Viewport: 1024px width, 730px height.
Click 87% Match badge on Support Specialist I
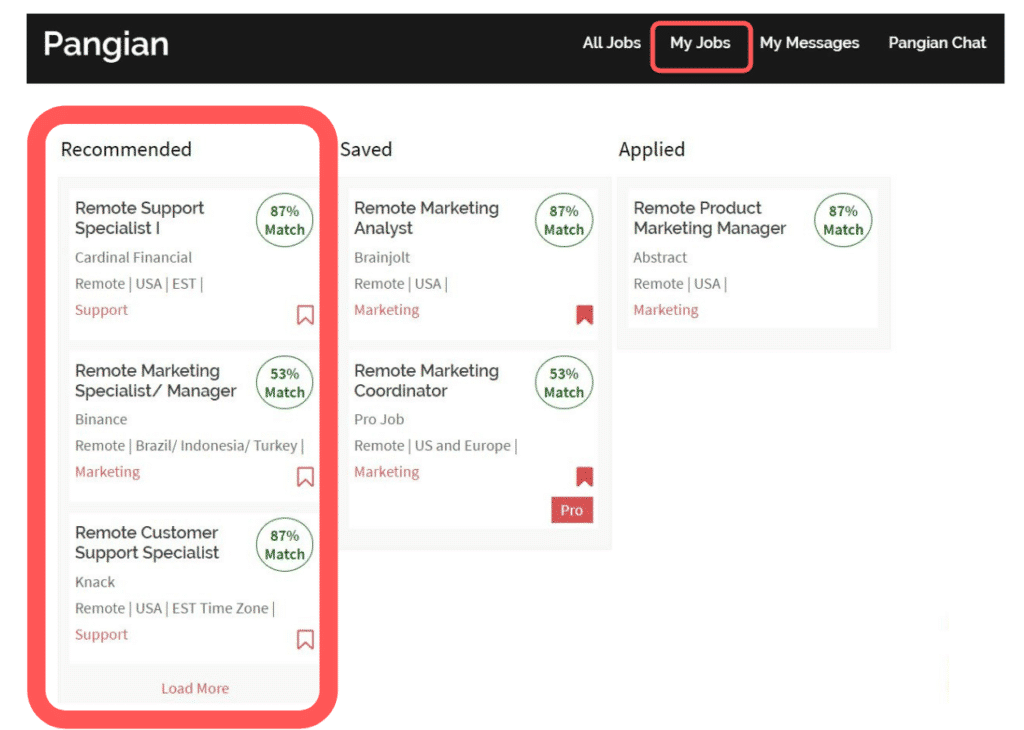click(x=285, y=220)
